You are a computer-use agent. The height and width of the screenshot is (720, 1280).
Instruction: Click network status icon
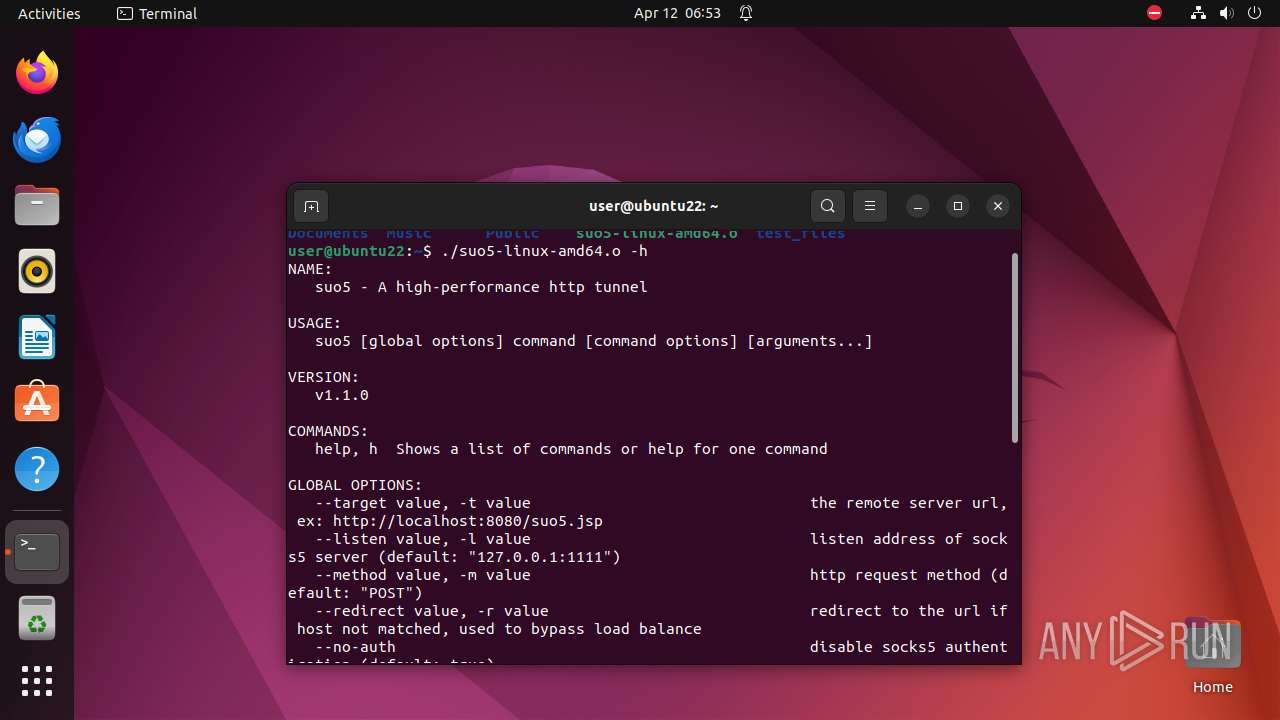coord(1198,13)
